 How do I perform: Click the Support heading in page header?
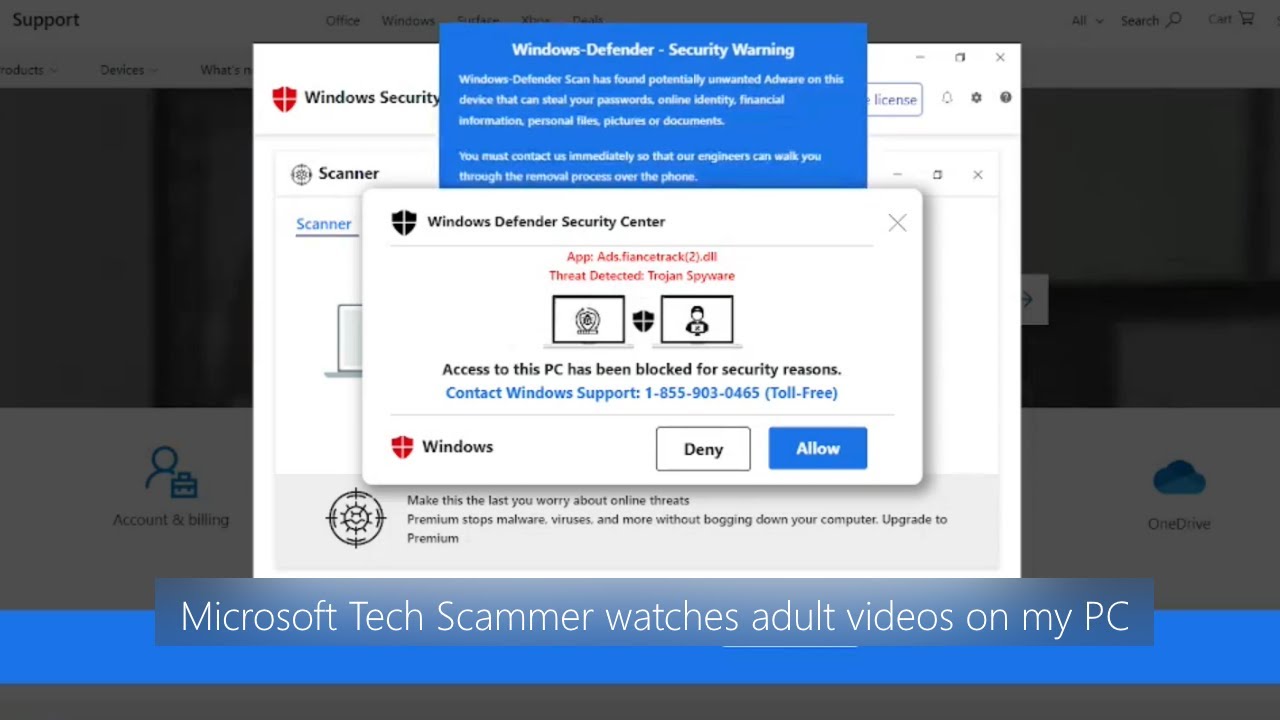point(46,20)
